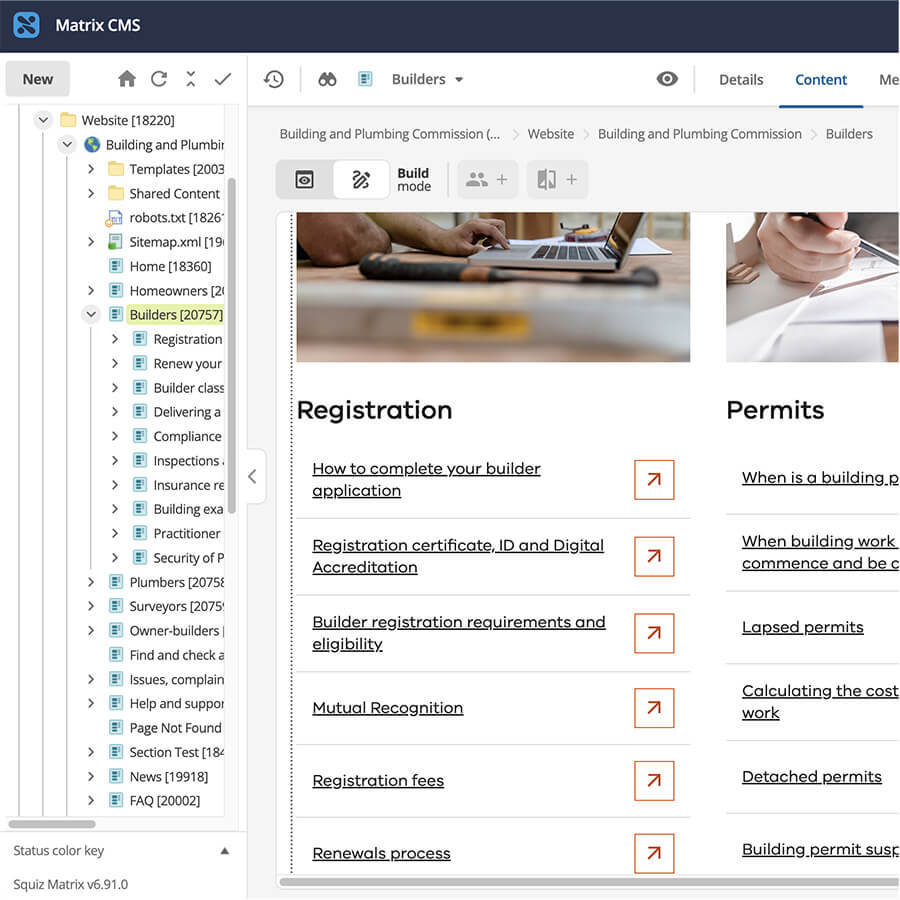Click the Shared Content folder icon
900x900 pixels.
click(116, 193)
